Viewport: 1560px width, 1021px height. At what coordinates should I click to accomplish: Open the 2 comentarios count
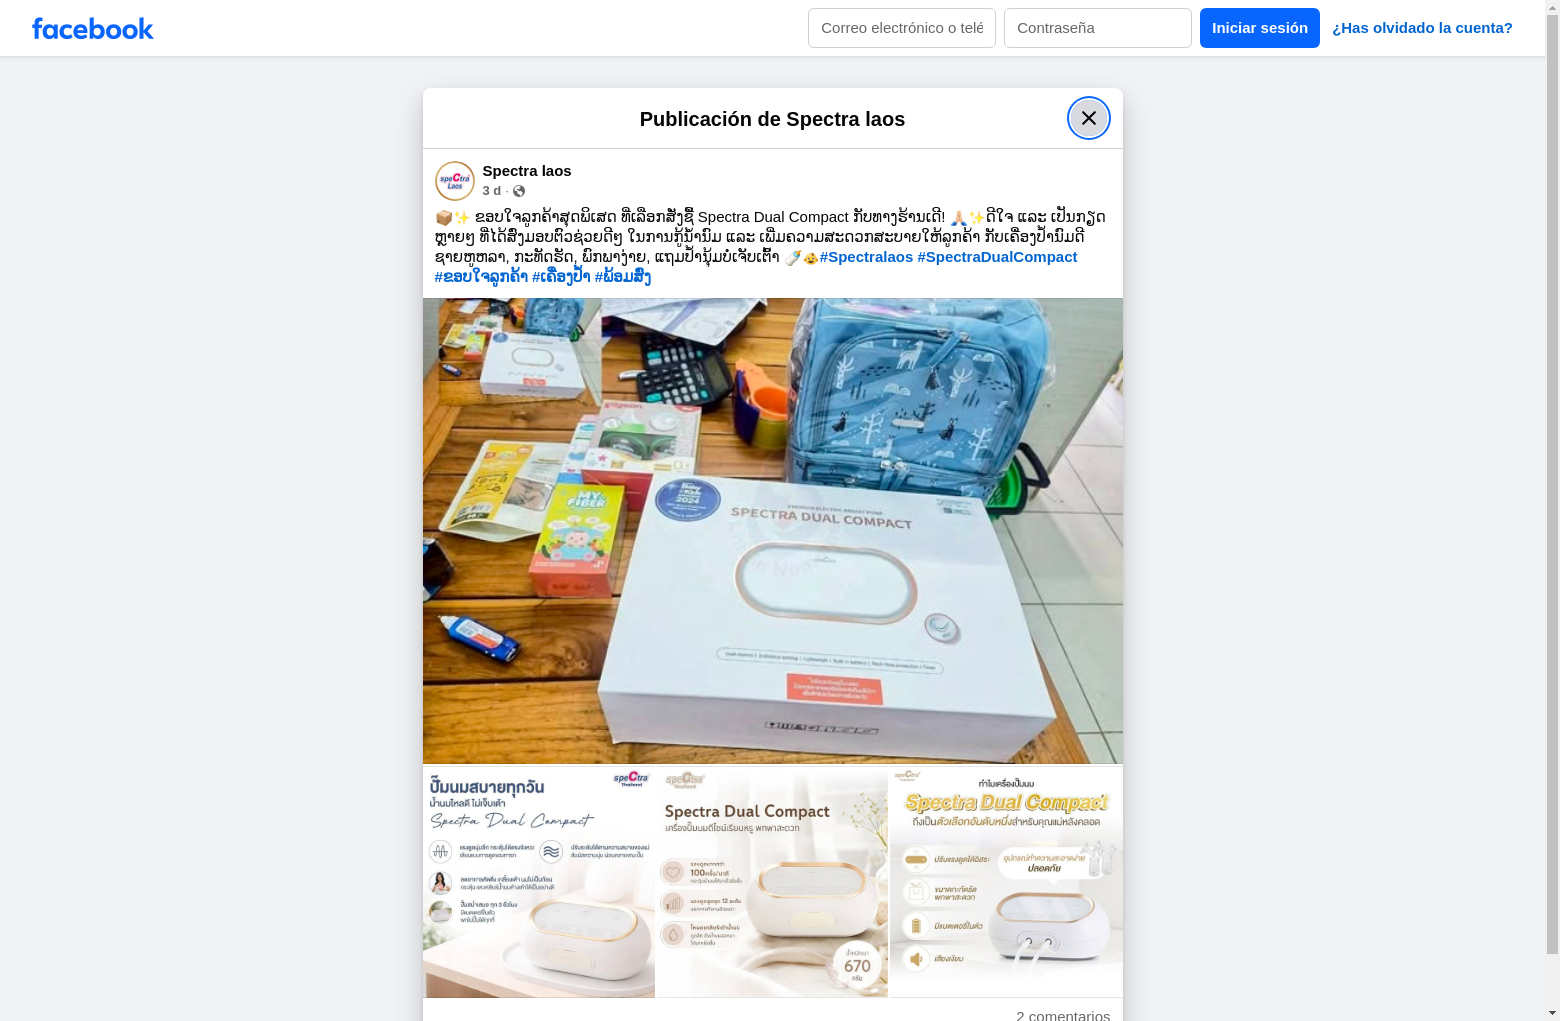click(x=1063, y=1014)
